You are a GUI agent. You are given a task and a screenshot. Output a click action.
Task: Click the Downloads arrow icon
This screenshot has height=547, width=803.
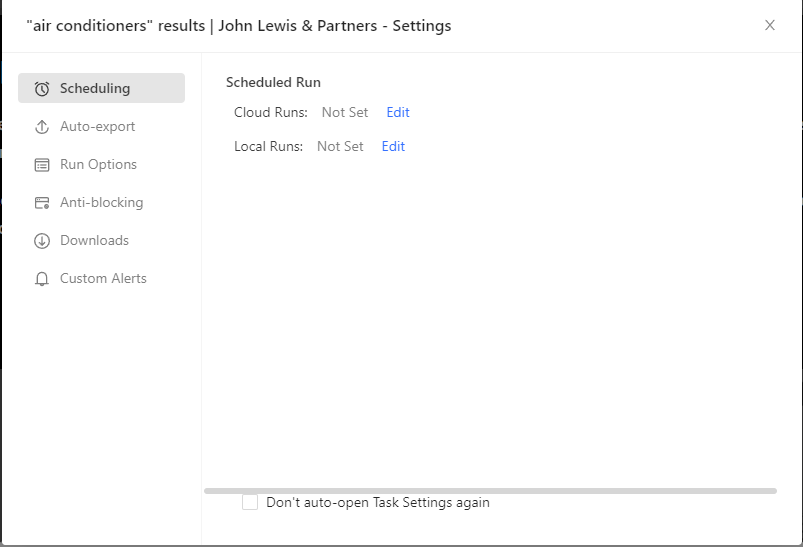pyautogui.click(x=42, y=241)
